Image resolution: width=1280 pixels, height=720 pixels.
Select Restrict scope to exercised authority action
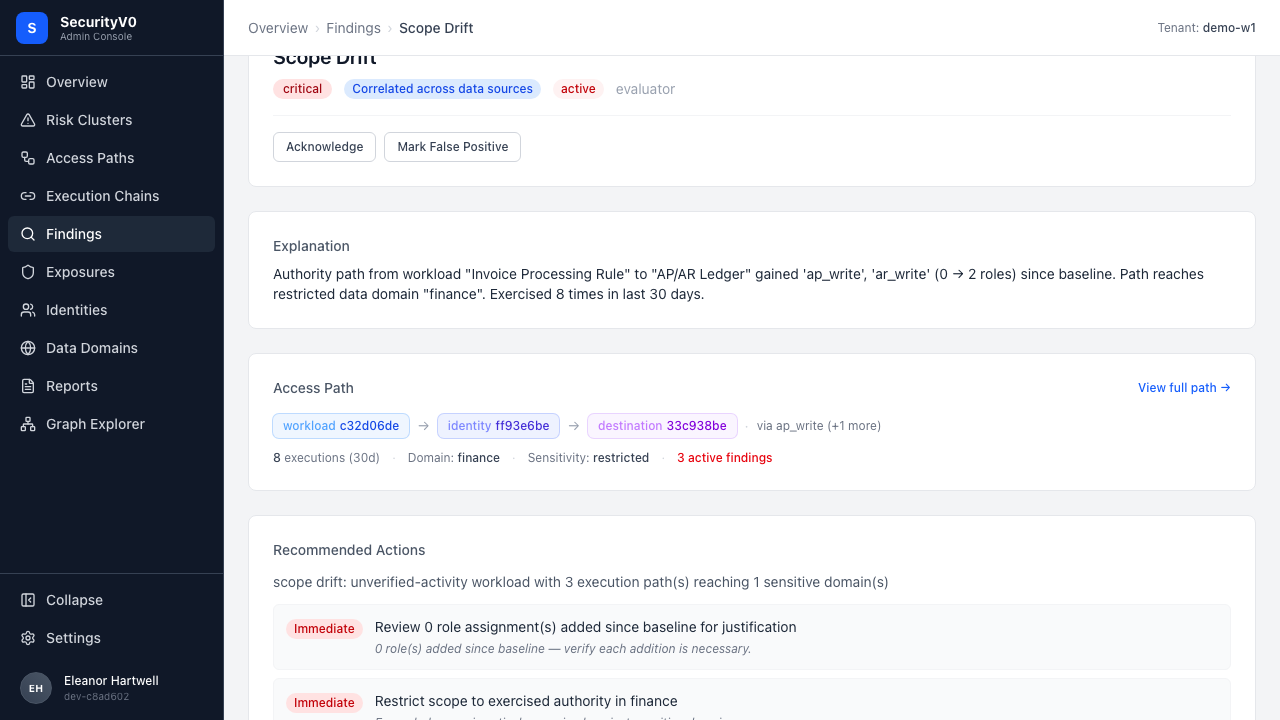(752, 700)
